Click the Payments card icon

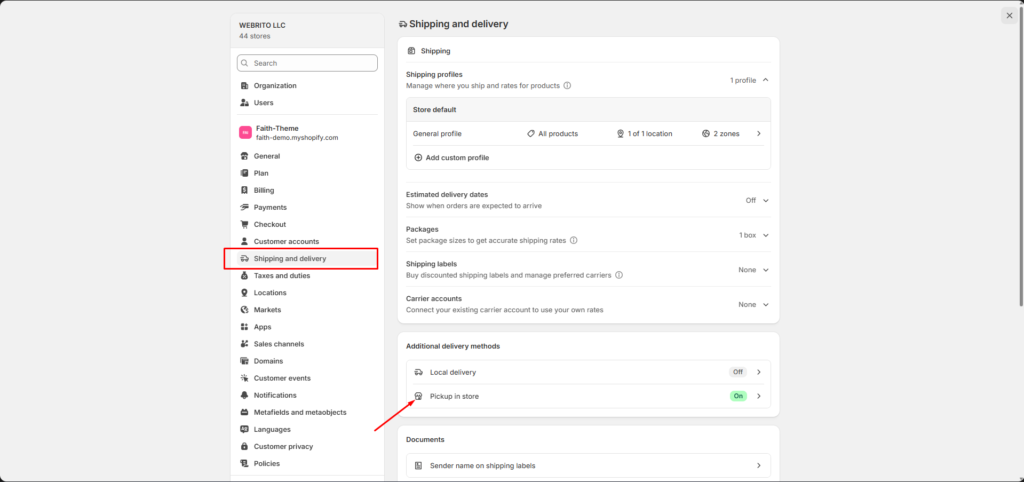pos(244,207)
